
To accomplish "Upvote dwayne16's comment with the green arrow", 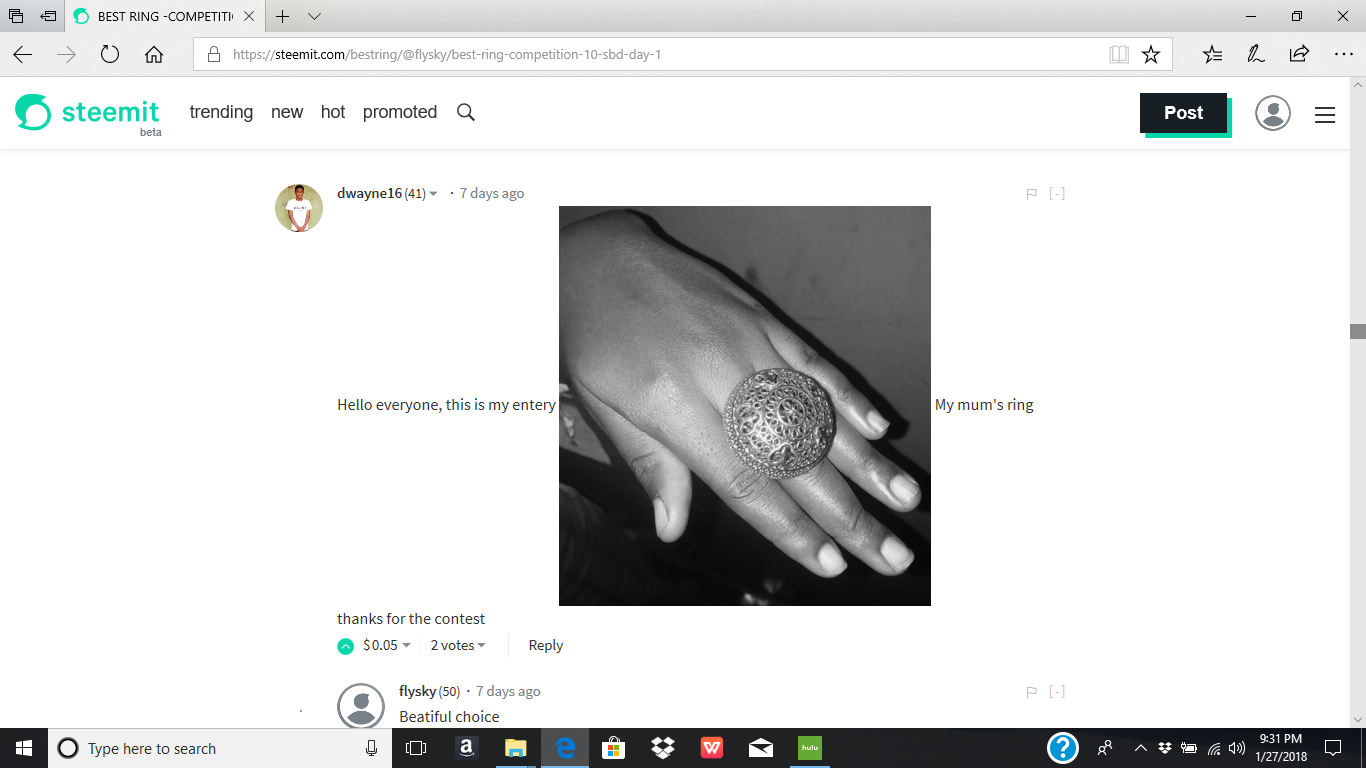I will (x=343, y=645).
